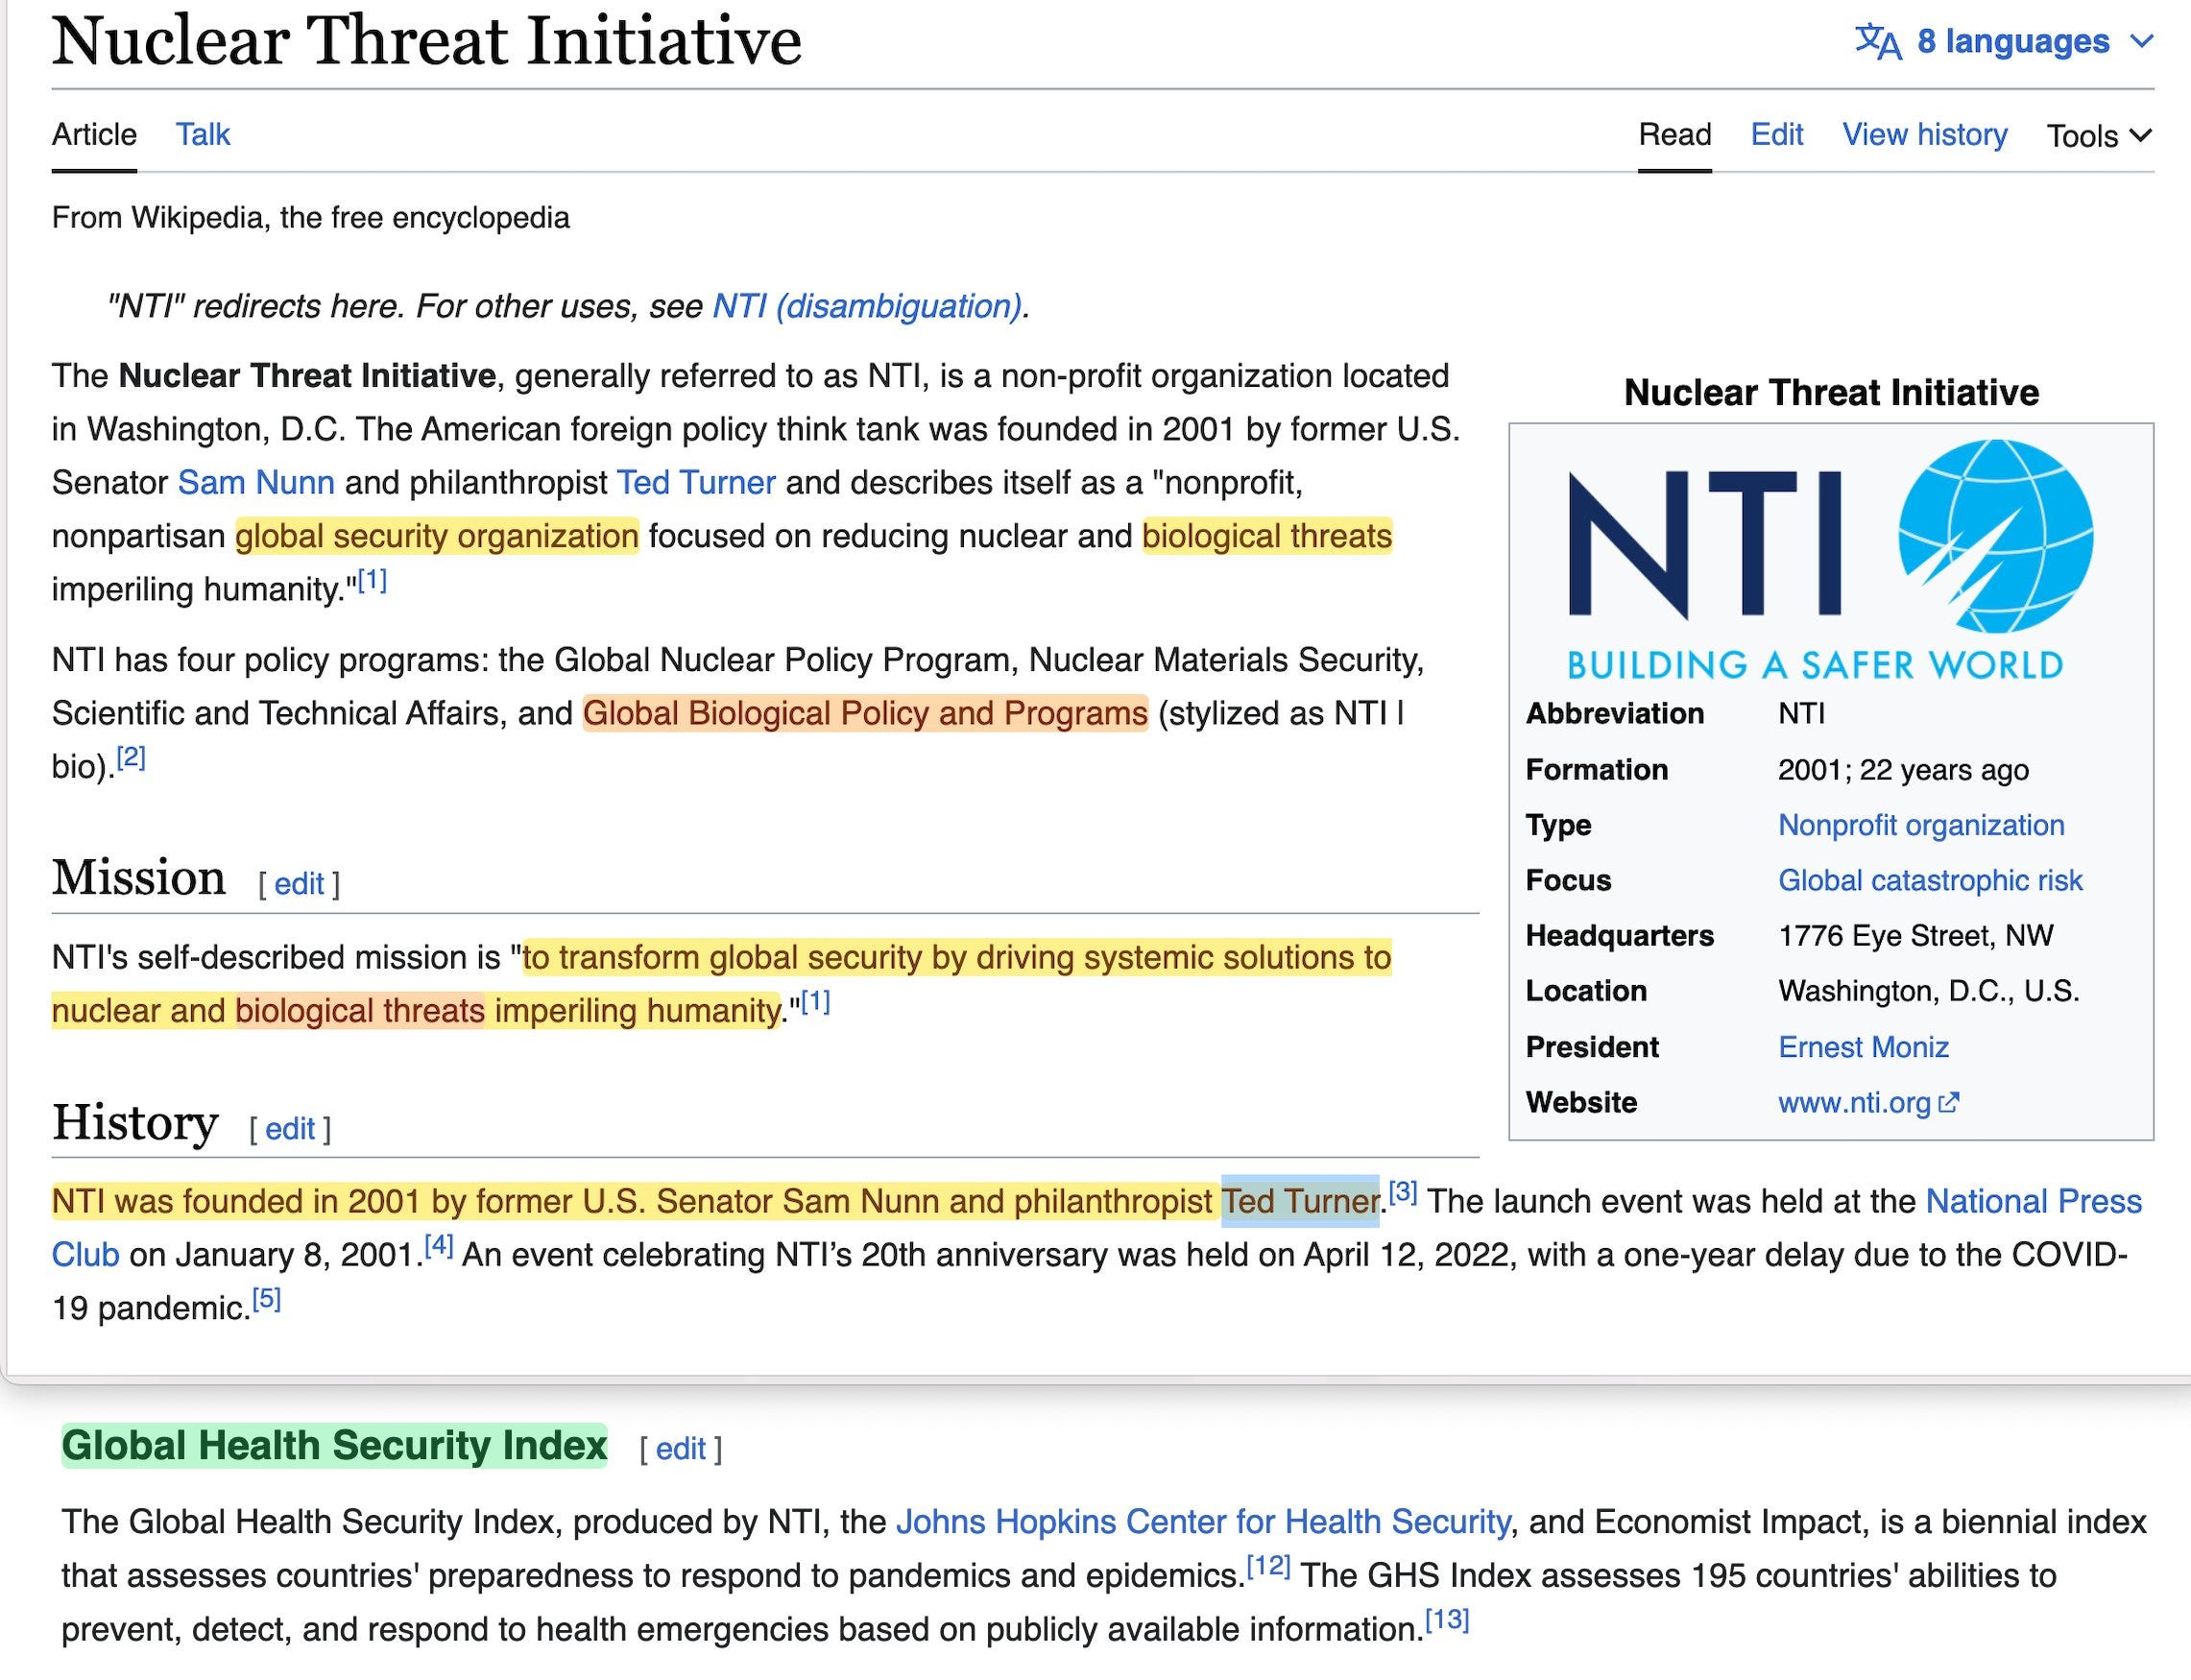Click the highlighted 'global security organization' text
Screen dimensions: 2191x1680
pos(437,537)
